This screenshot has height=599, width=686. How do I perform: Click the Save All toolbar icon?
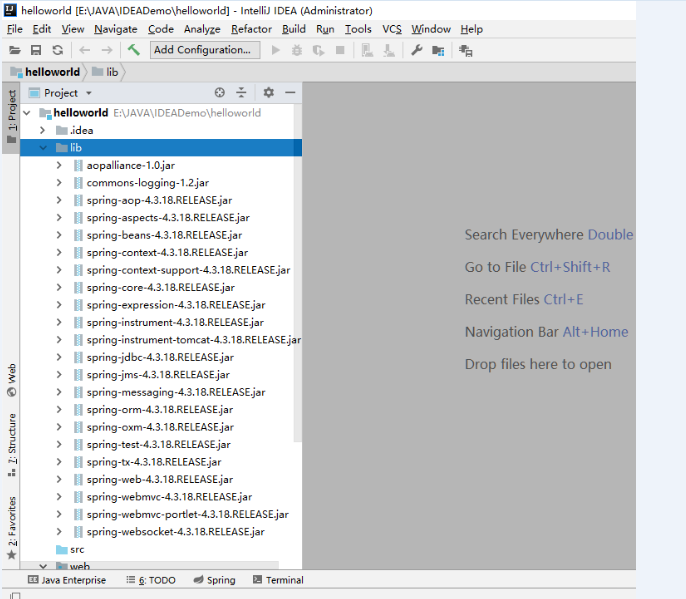click(36, 50)
